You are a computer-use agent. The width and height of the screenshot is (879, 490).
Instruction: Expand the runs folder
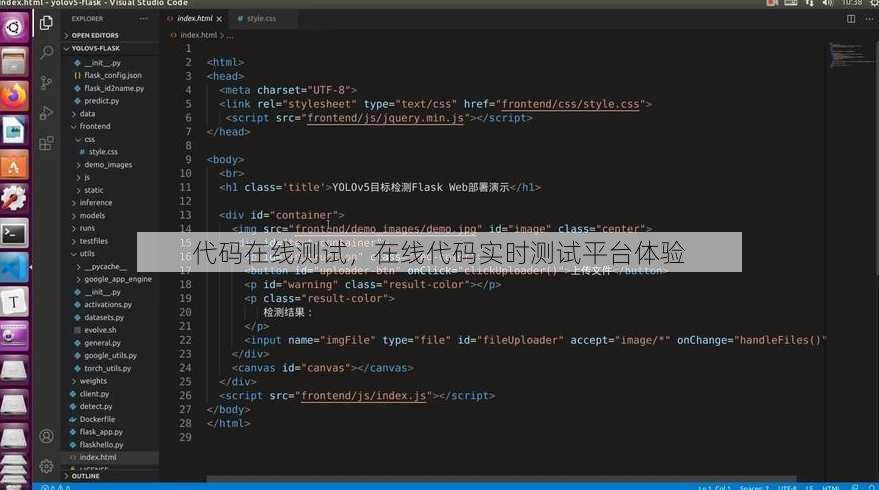click(87, 229)
